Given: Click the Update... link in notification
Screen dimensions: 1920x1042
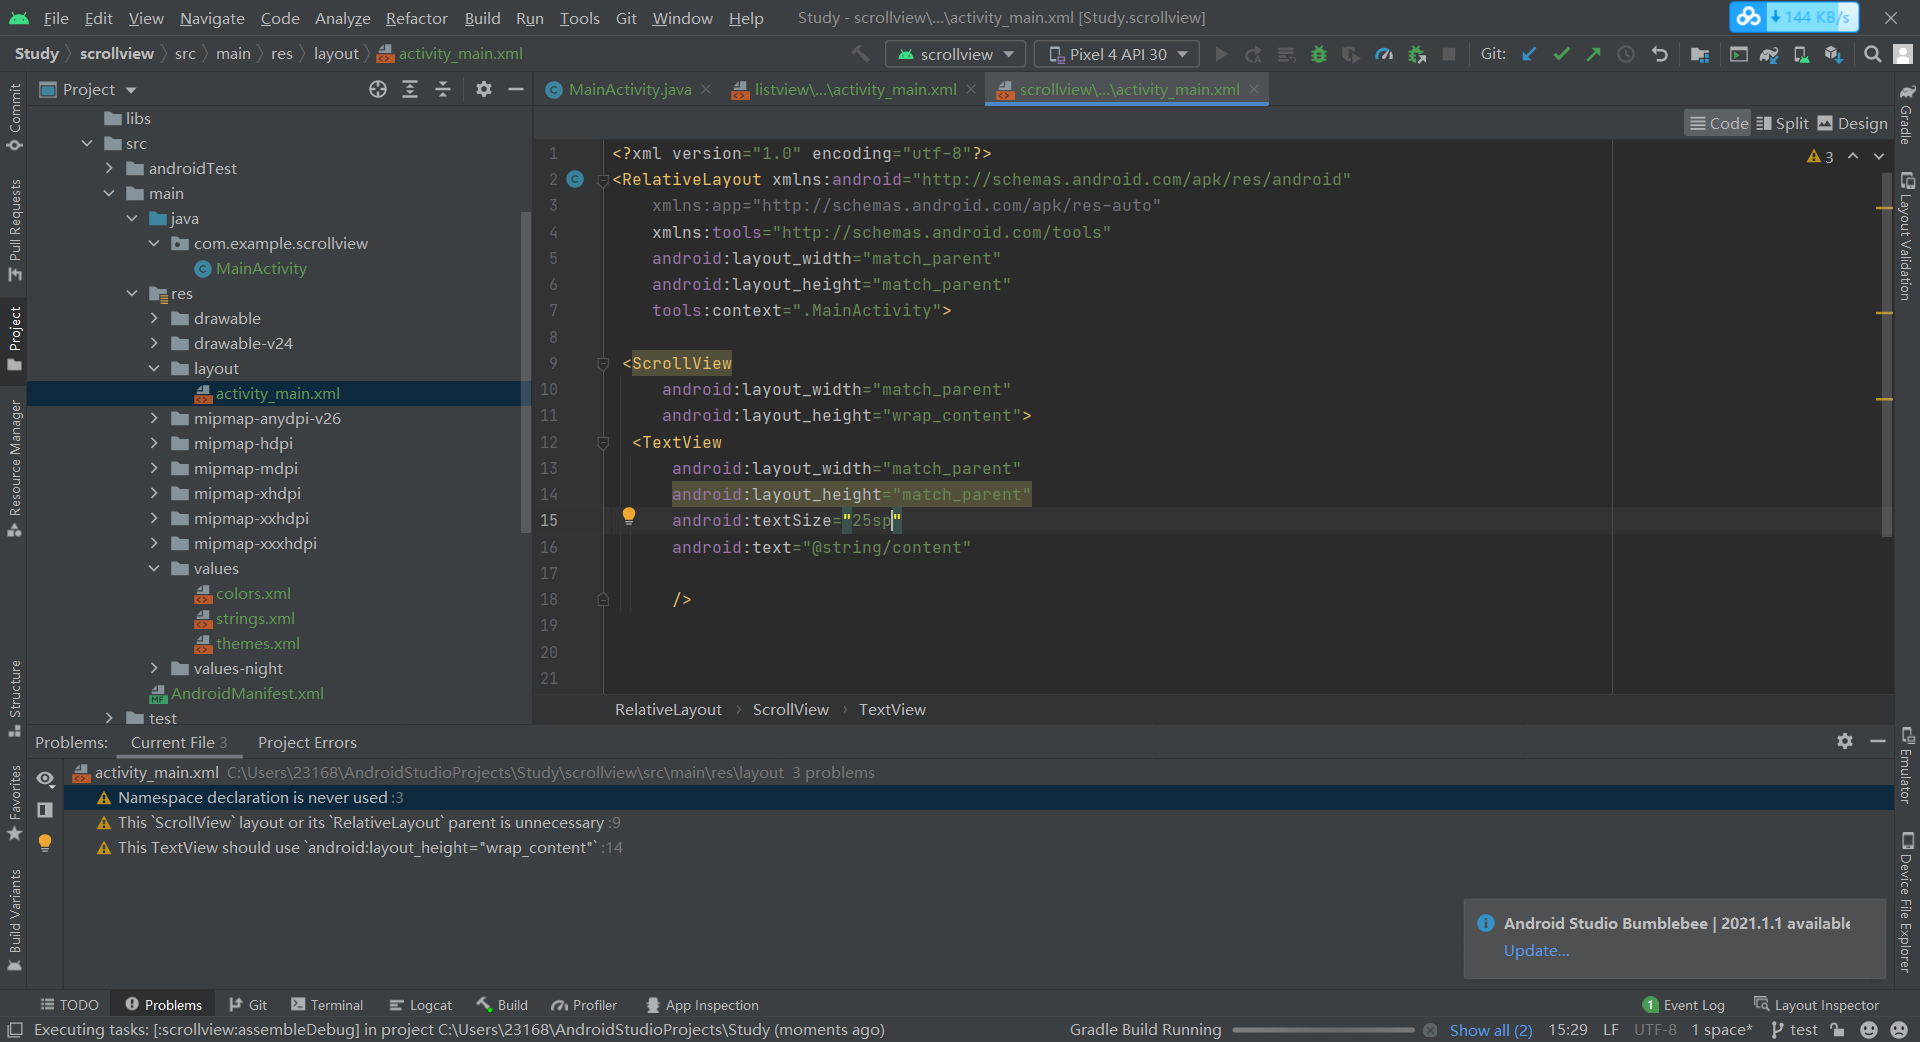Looking at the screenshot, I should [x=1536, y=951].
